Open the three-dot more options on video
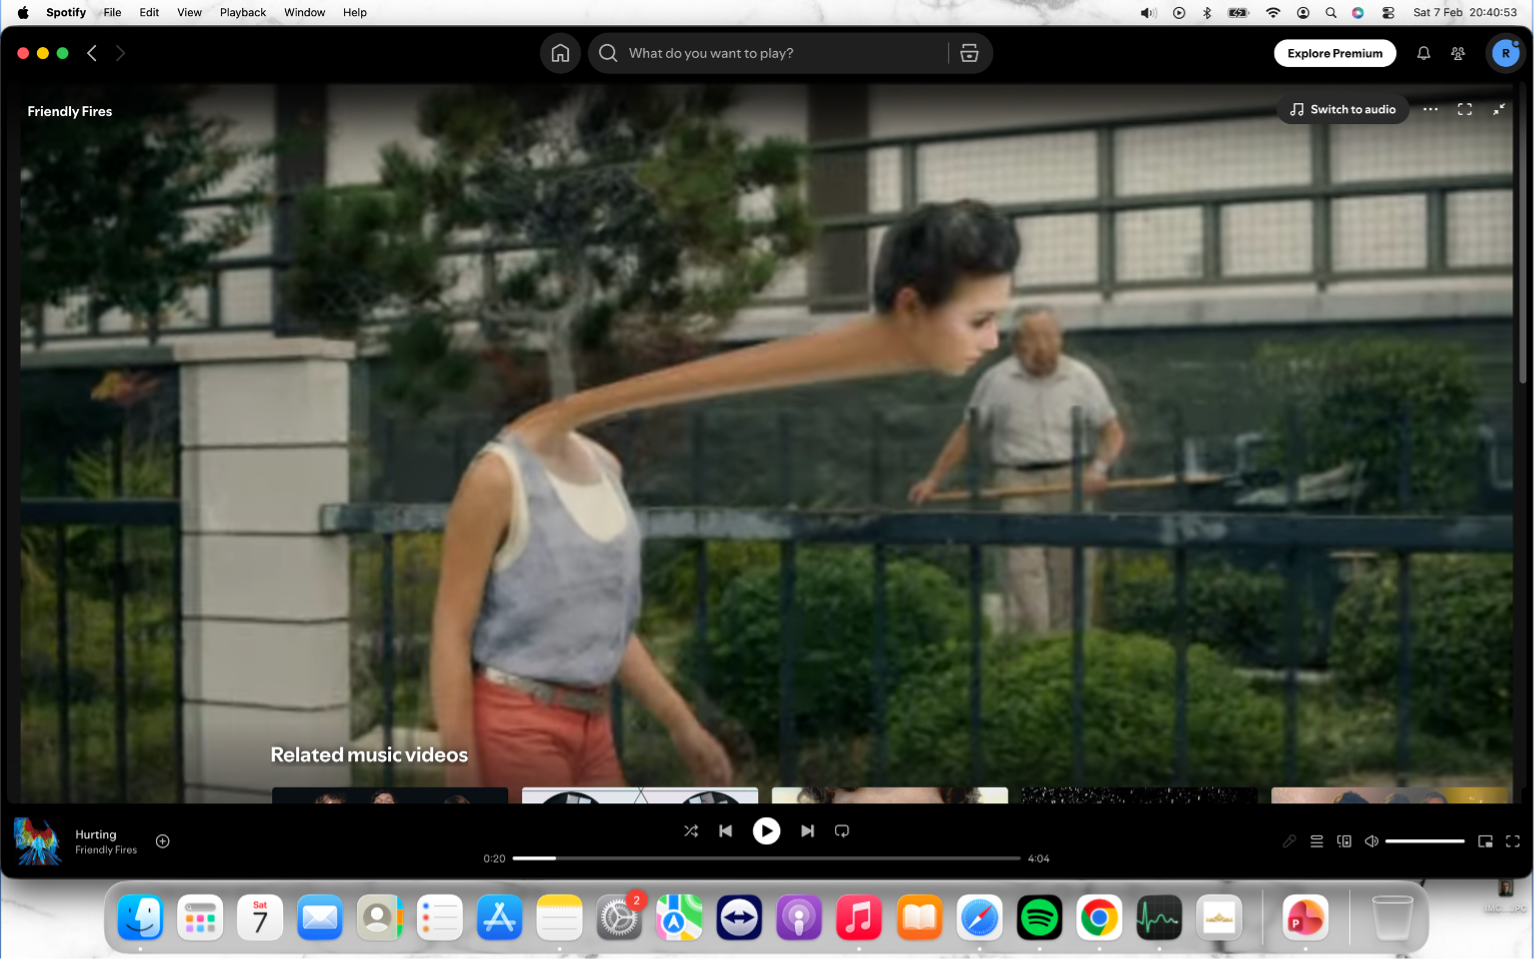Image resolution: width=1540 pixels, height=967 pixels. pos(1430,109)
